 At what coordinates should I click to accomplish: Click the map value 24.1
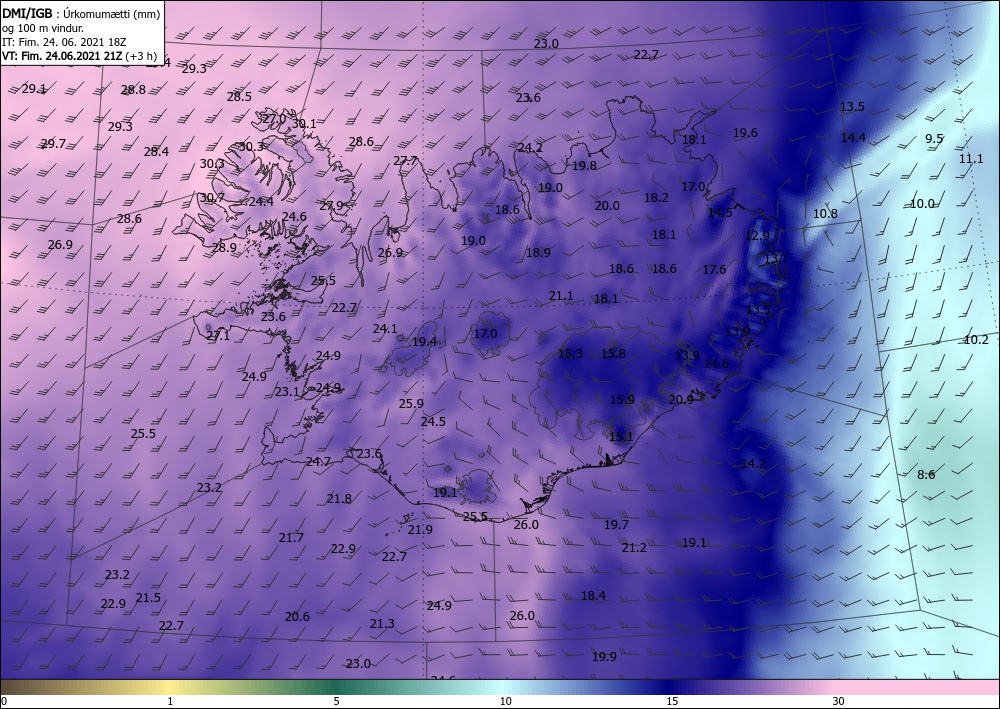385,329
